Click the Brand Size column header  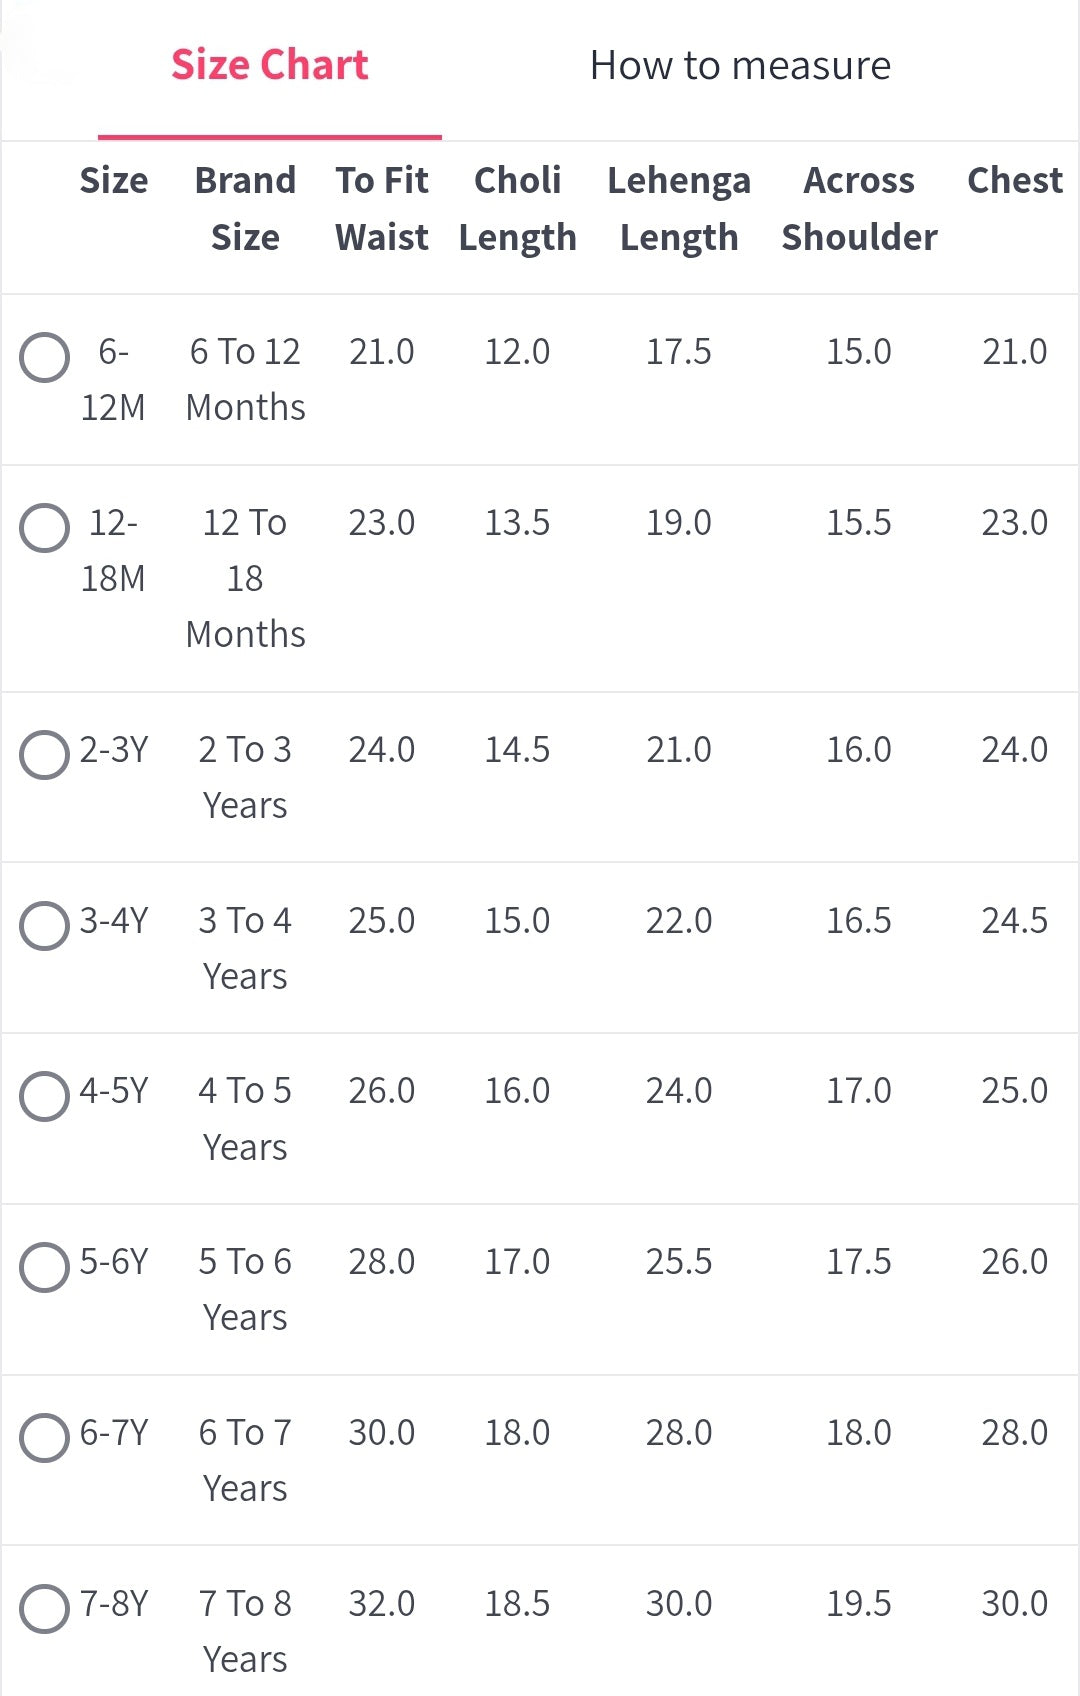(x=245, y=209)
